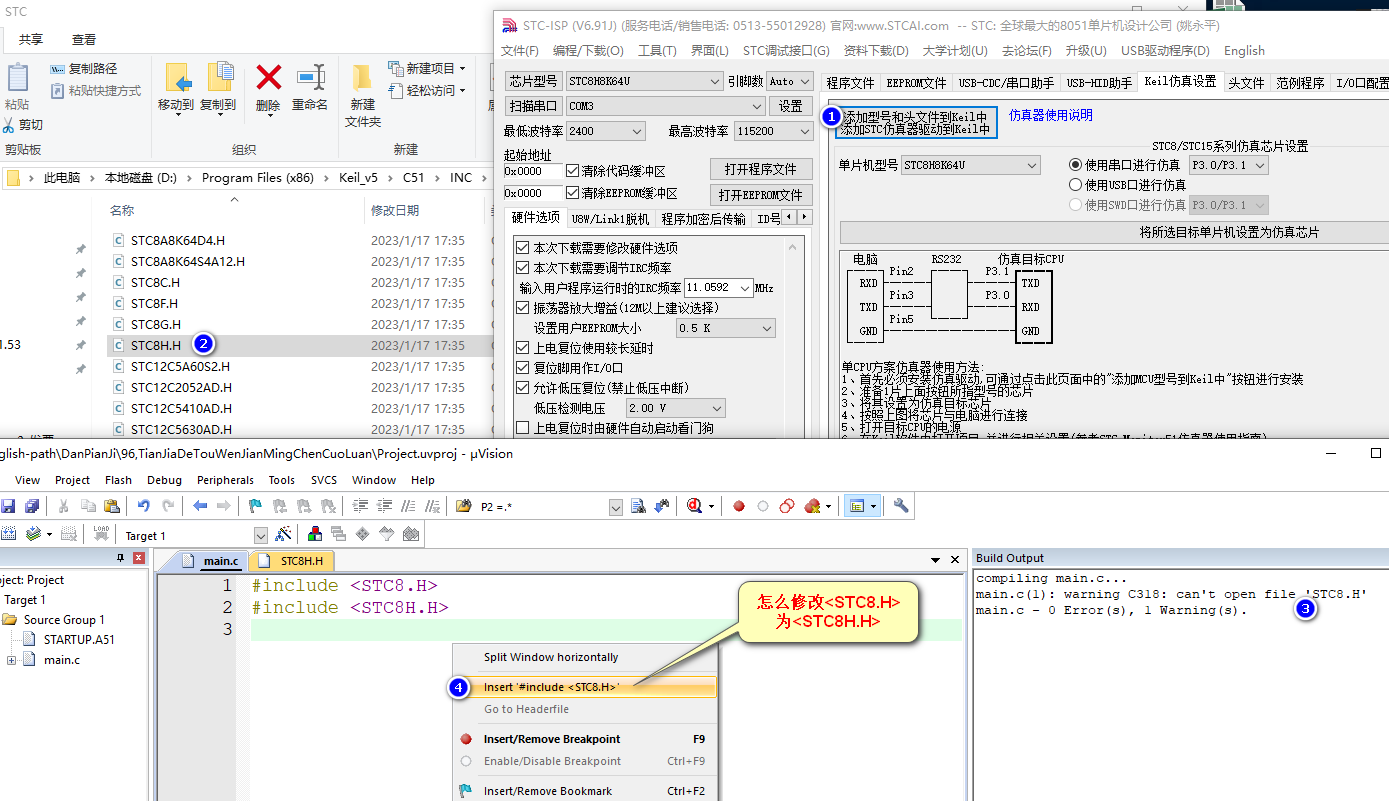The height and width of the screenshot is (801, 1389).
Task: Click 设置 button beside COM3
Action: (790, 106)
